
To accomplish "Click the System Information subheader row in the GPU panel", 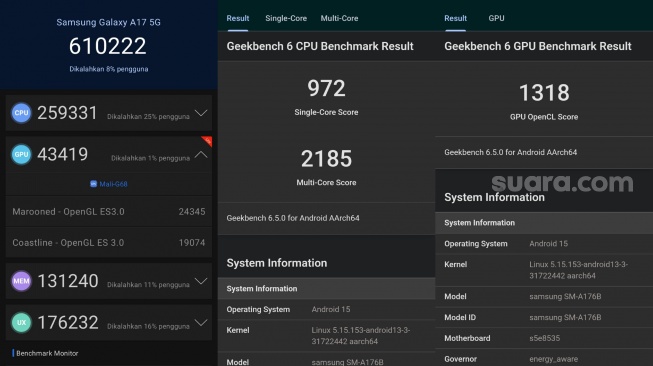I will pyautogui.click(x=544, y=223).
